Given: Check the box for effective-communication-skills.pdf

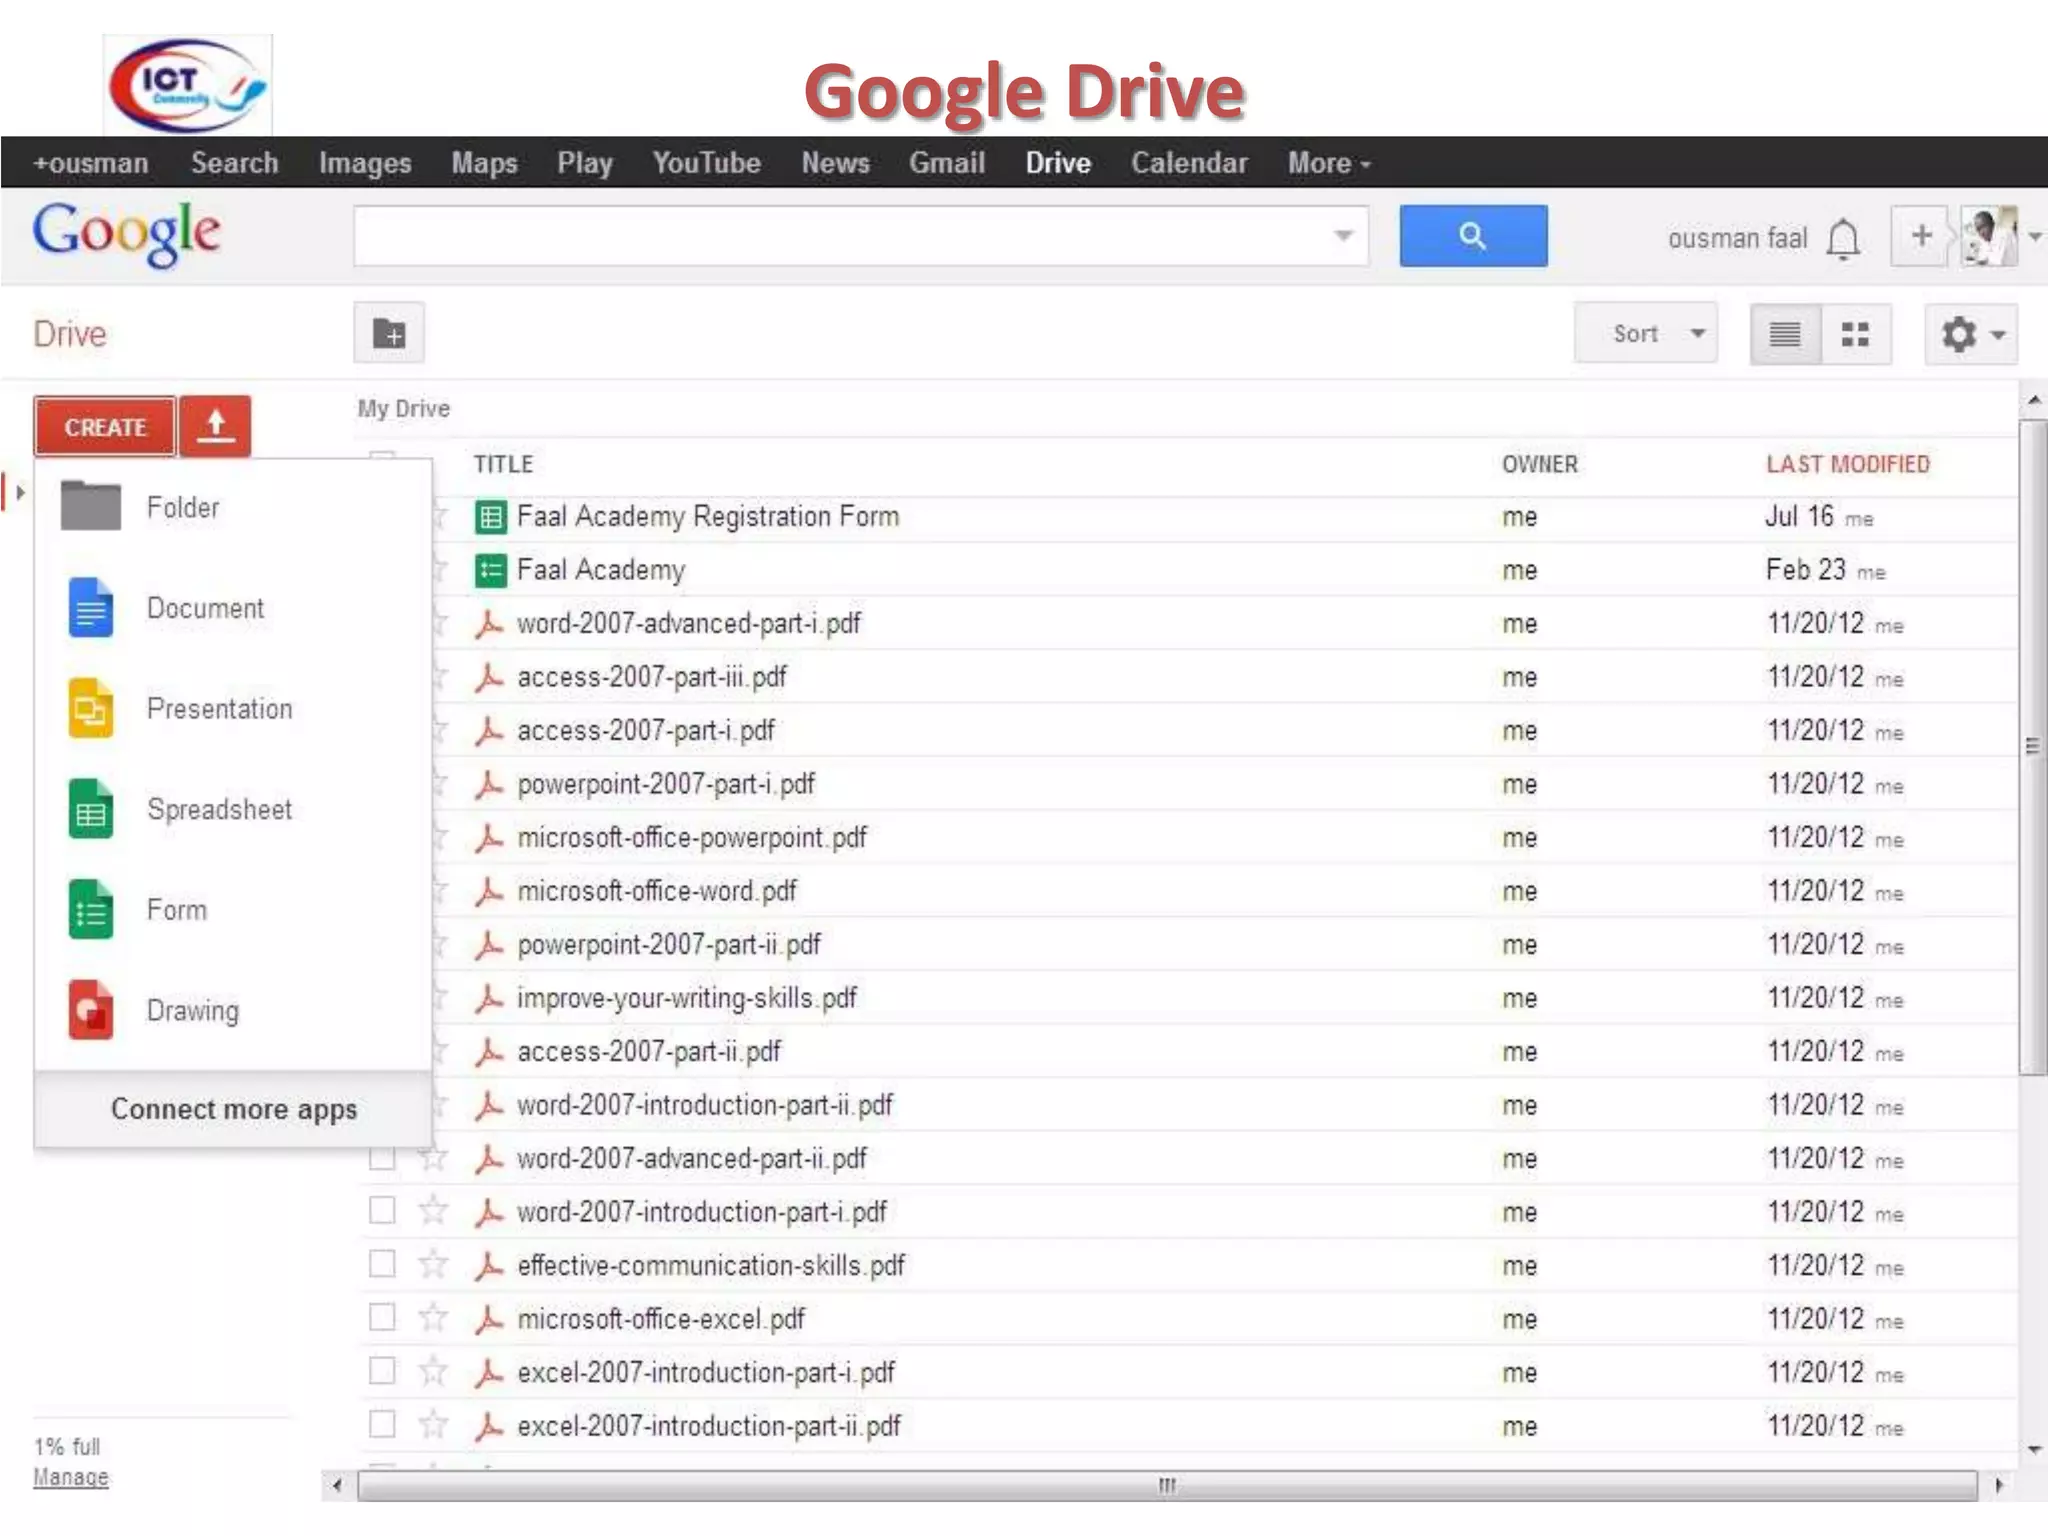Looking at the screenshot, I should pos(382,1263).
